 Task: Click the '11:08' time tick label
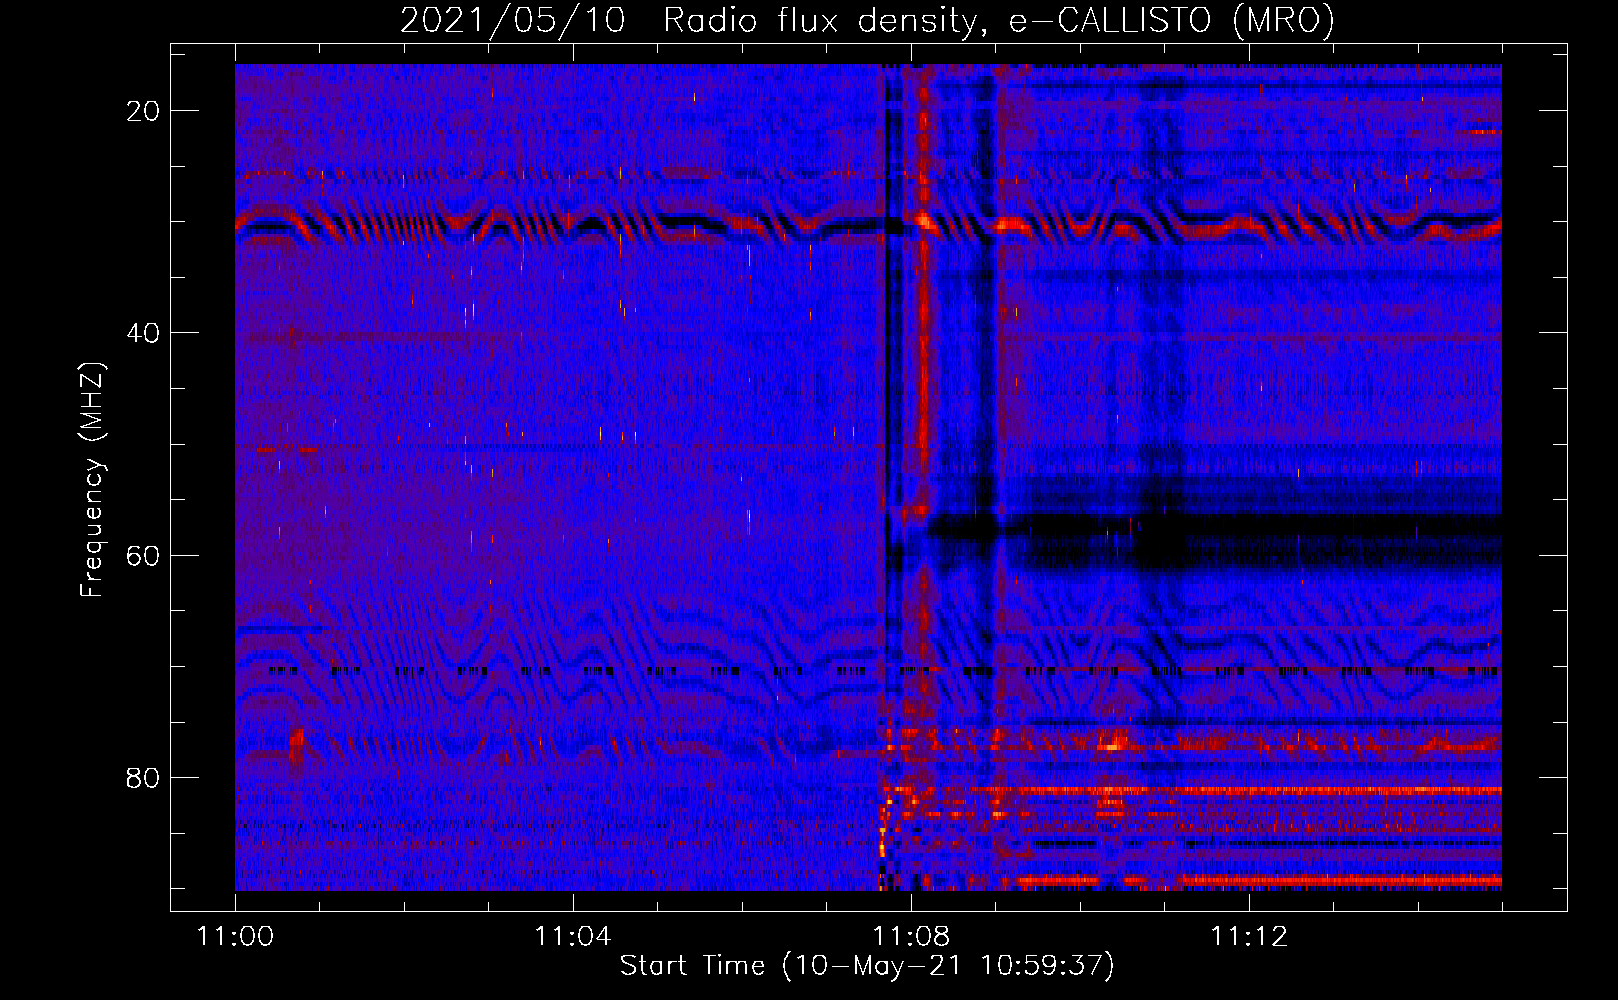coord(910,937)
